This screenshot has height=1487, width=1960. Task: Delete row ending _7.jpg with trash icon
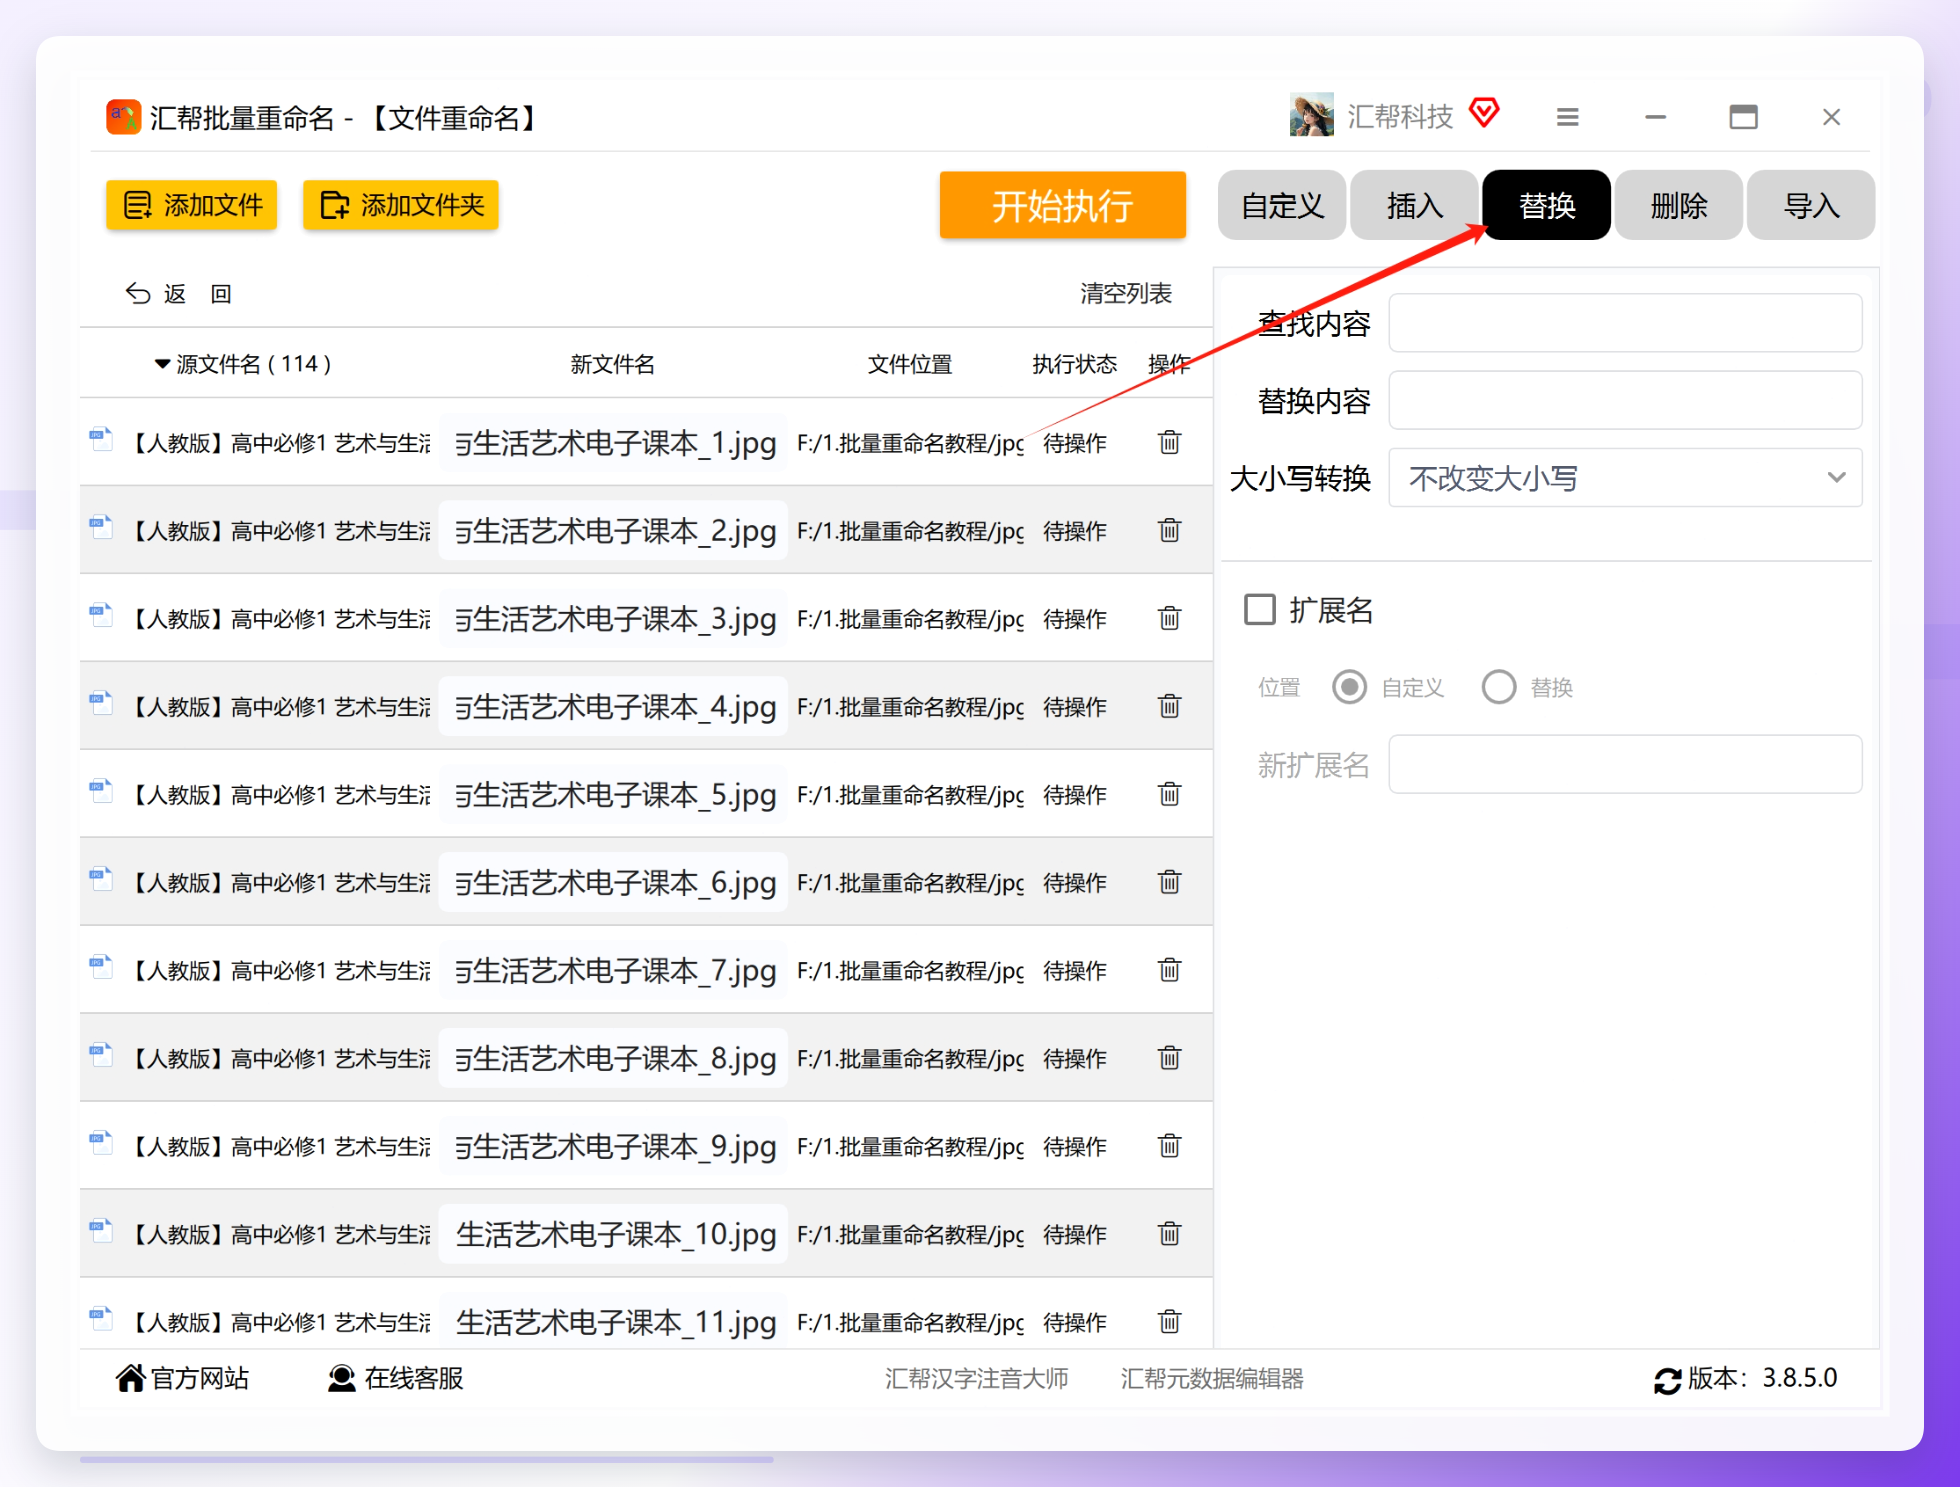pos(1169,970)
